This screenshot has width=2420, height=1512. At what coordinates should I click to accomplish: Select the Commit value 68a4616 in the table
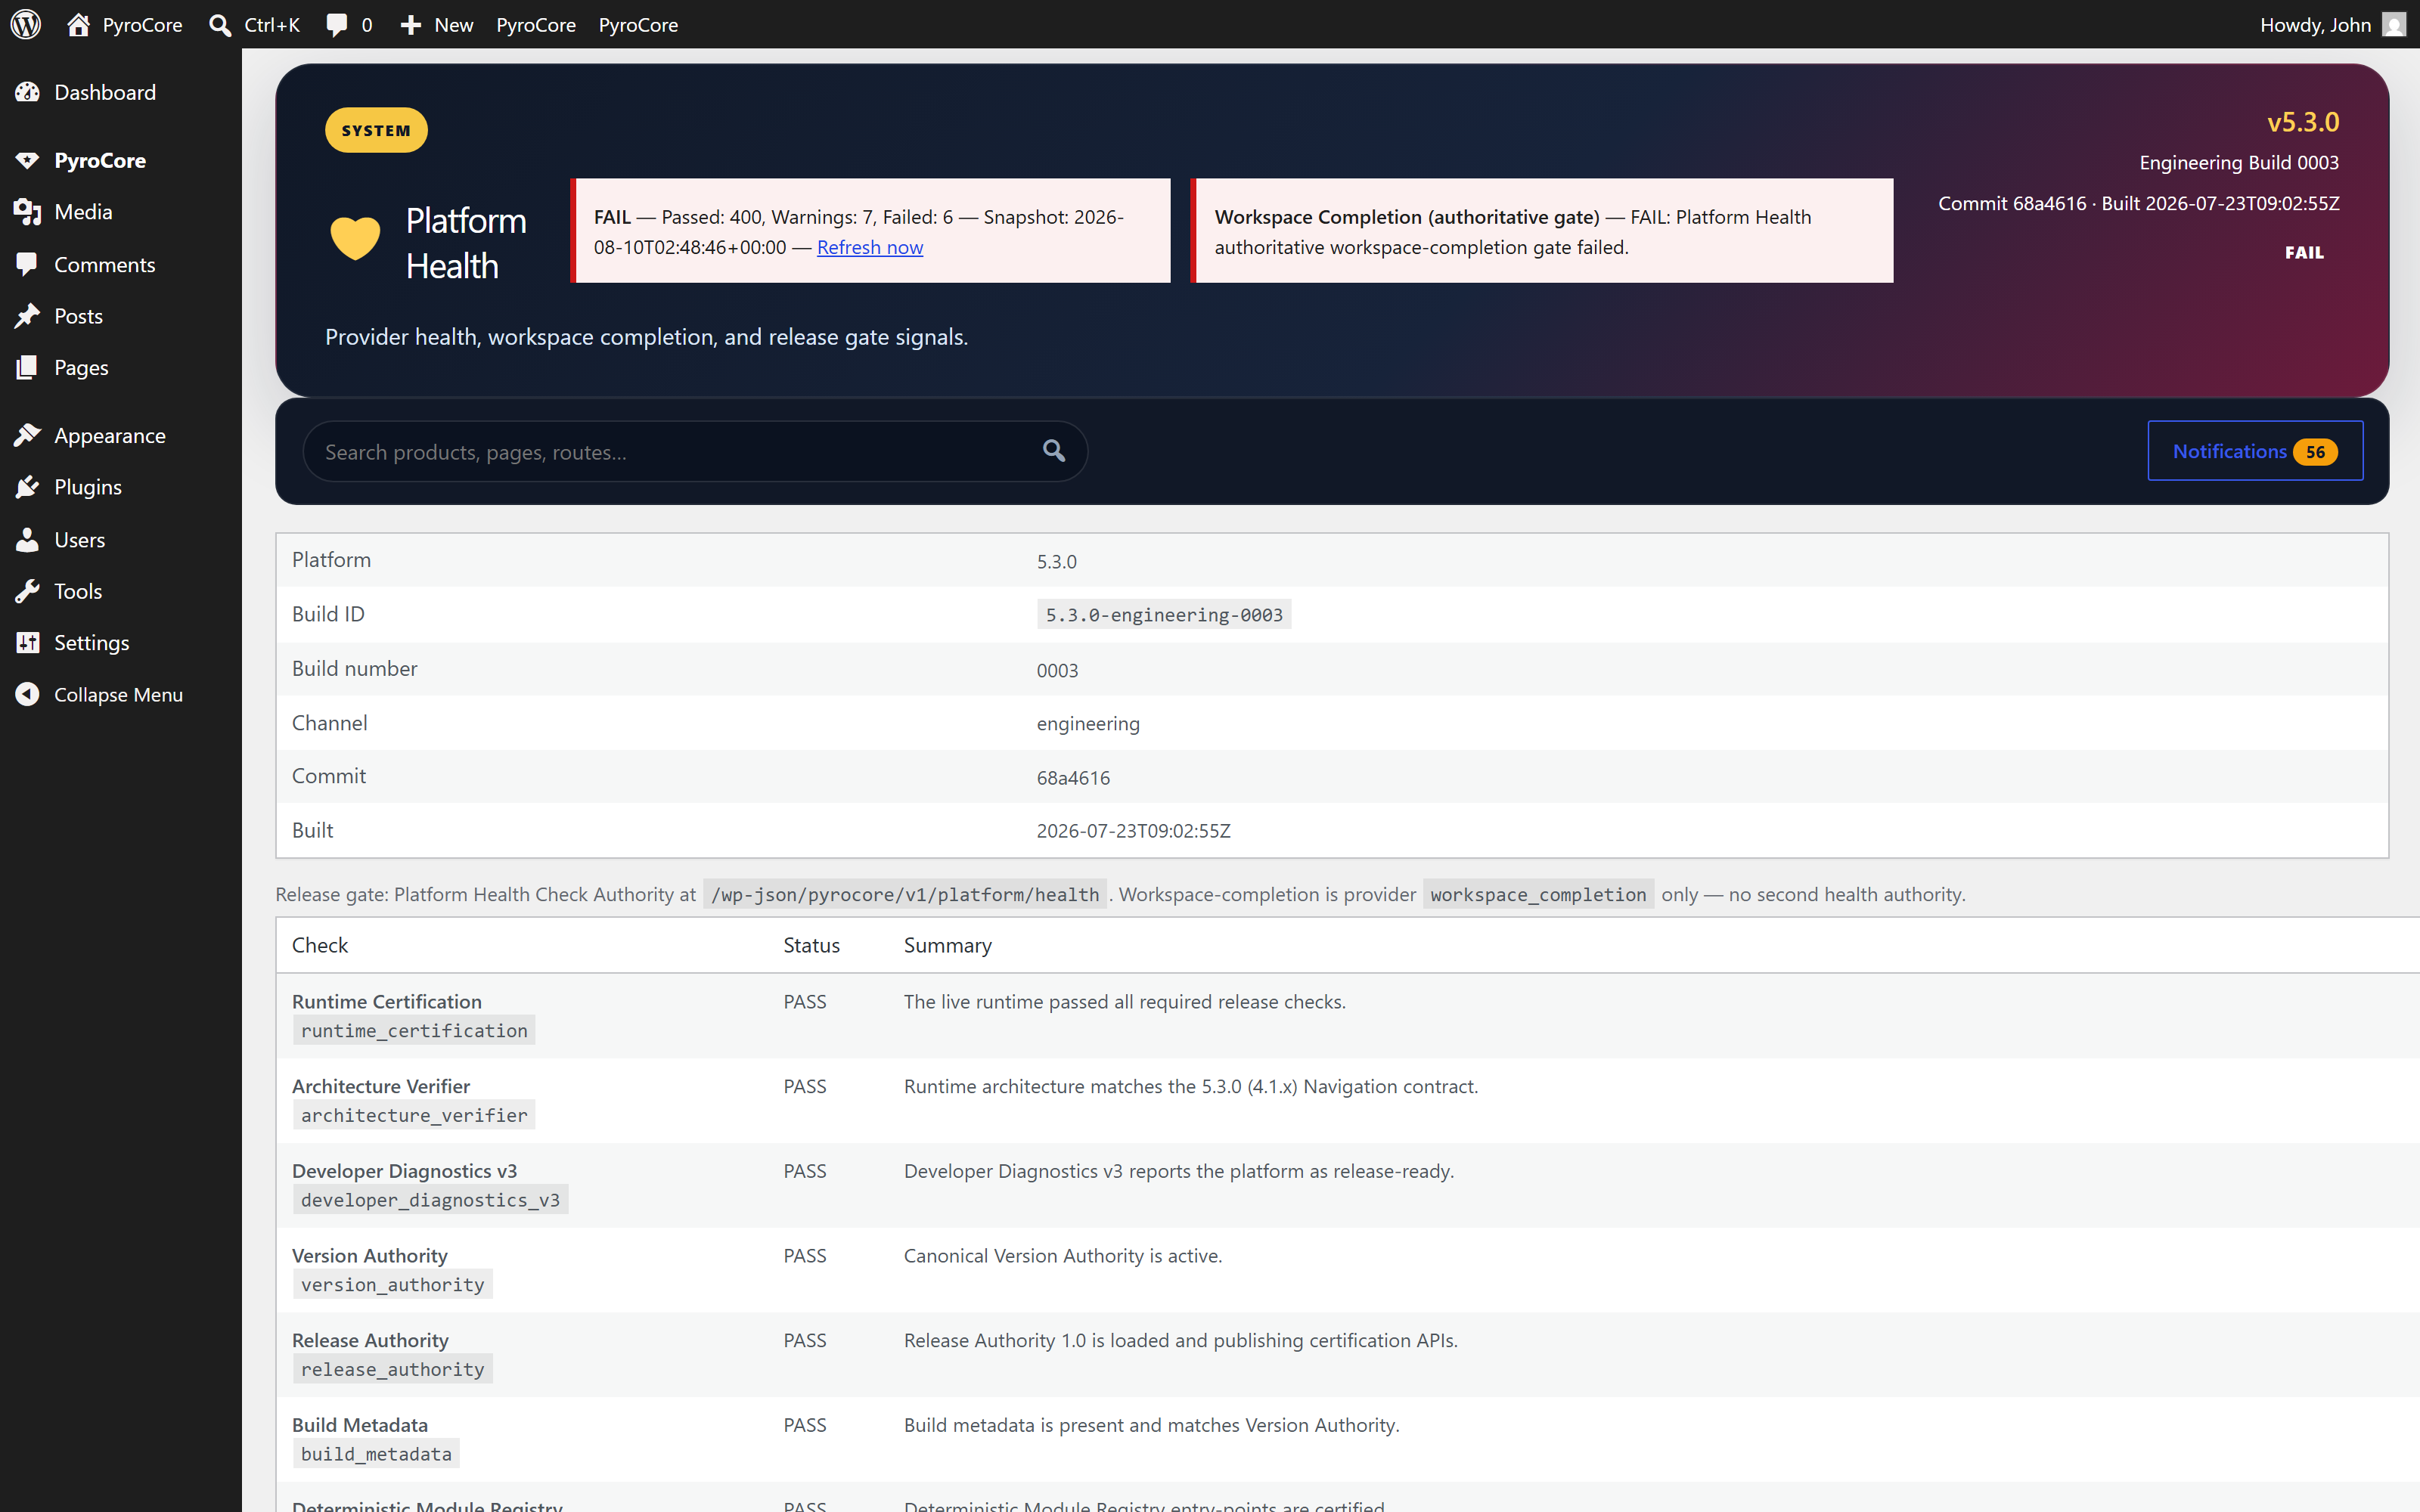(x=1073, y=778)
